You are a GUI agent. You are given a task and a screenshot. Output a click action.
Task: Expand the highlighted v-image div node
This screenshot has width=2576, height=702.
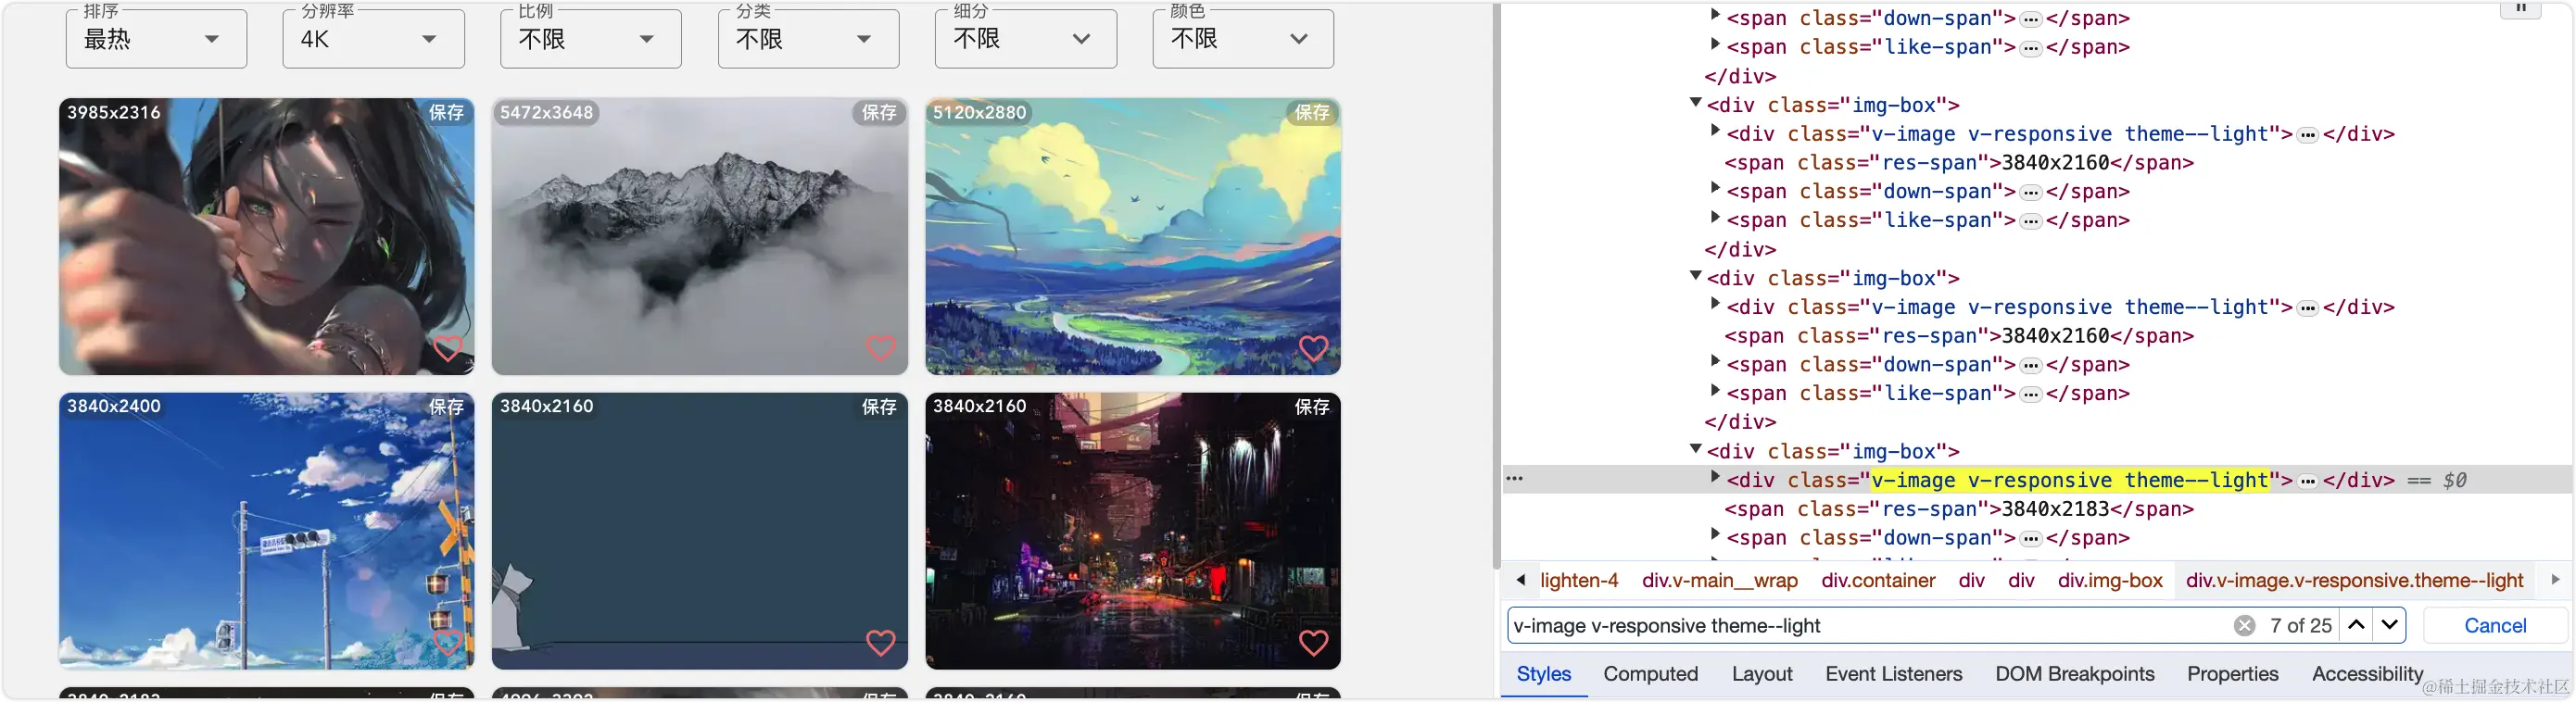1715,478
